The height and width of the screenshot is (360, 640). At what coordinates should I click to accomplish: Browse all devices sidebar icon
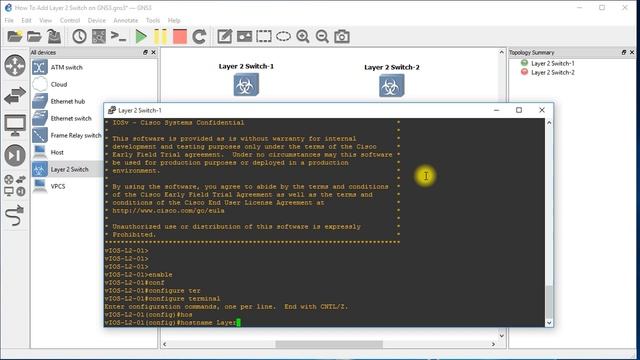pos(15,186)
